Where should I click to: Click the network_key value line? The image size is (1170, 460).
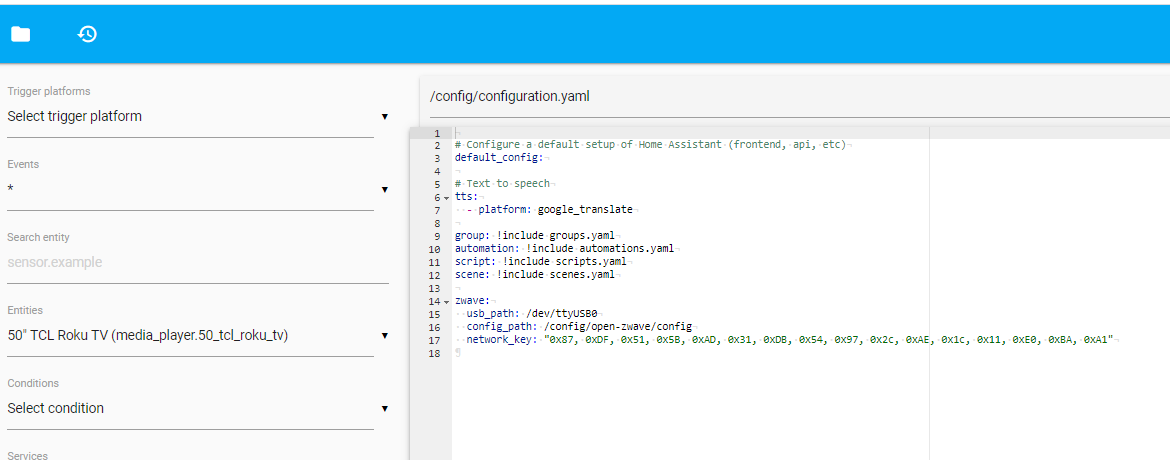[790, 340]
